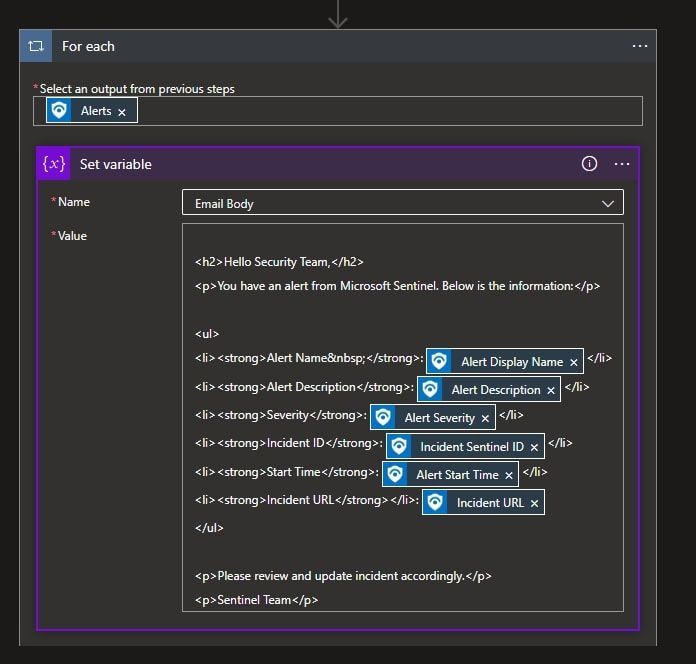Click the Set variable curly-brace icon
Viewport: 696px width, 664px height.
(x=54, y=164)
